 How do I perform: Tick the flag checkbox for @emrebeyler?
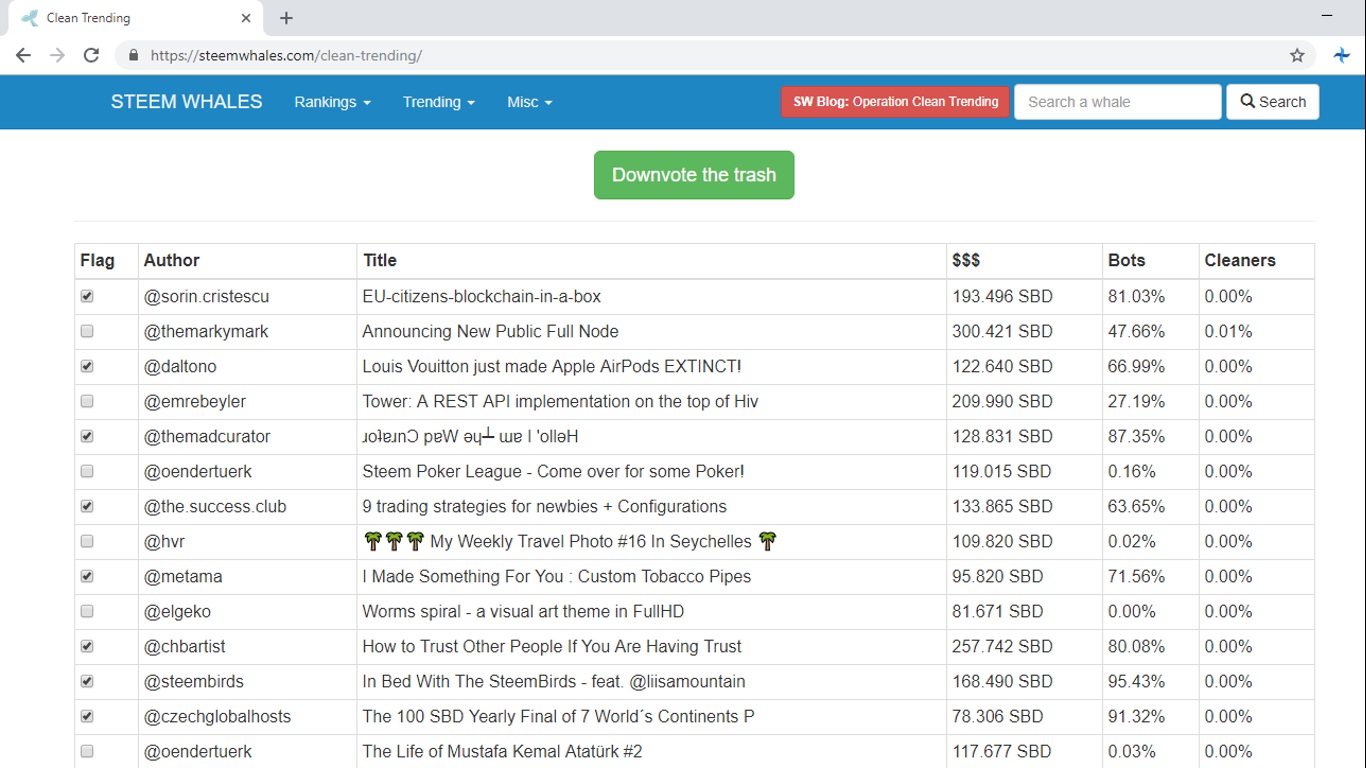(x=87, y=401)
